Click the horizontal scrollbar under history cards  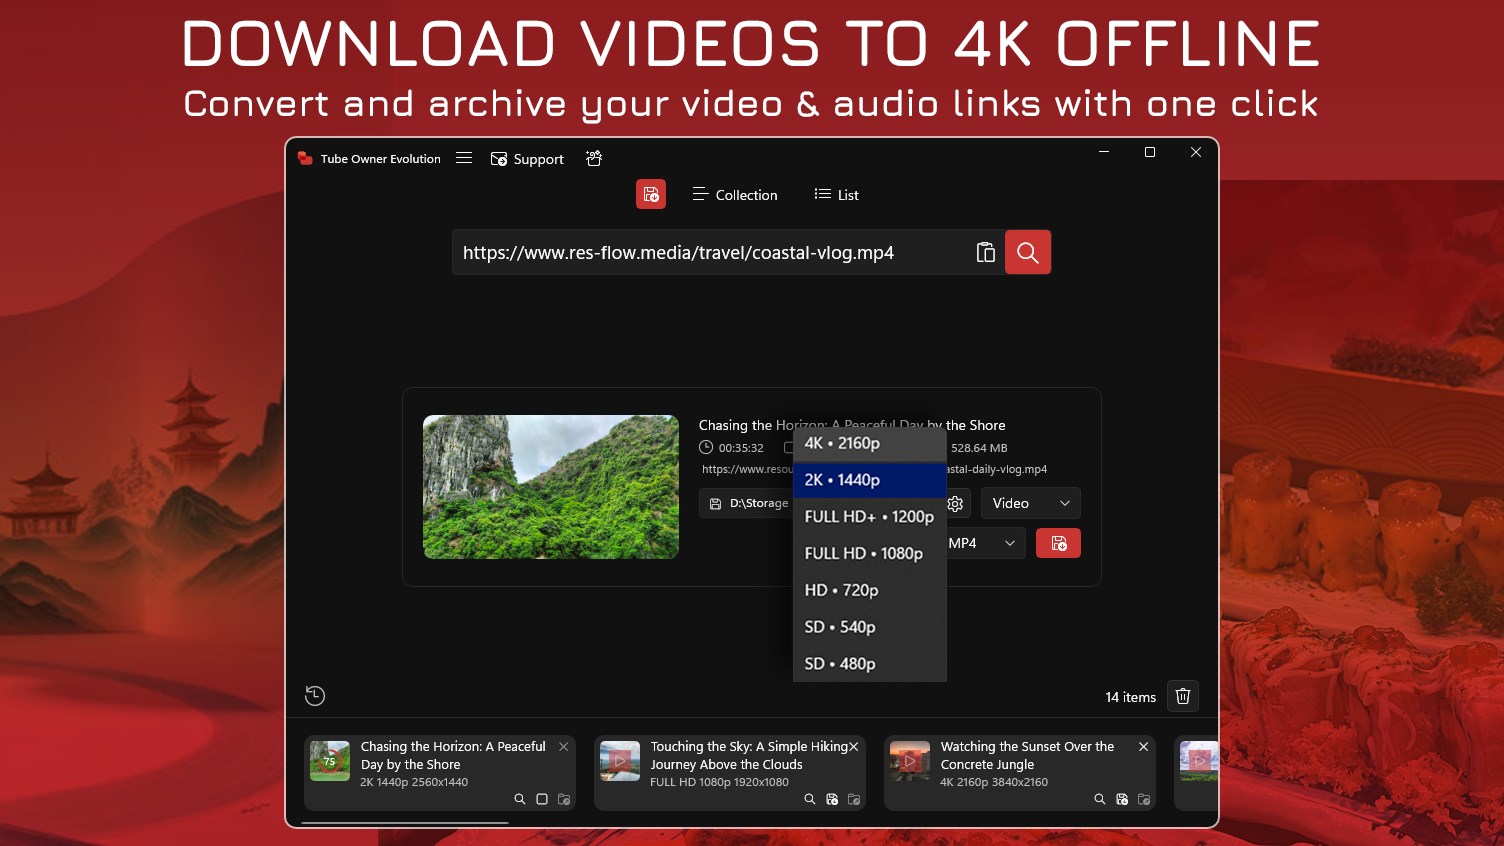tap(405, 823)
